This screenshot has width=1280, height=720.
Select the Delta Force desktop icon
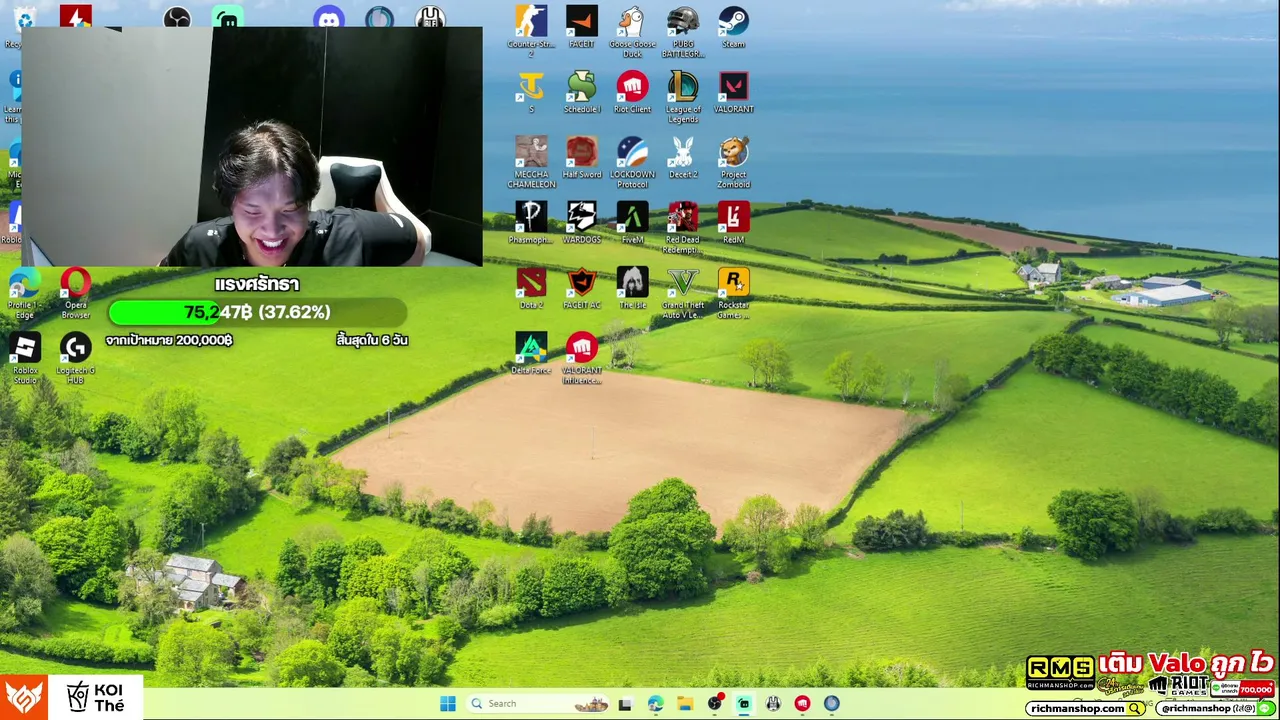click(x=531, y=353)
